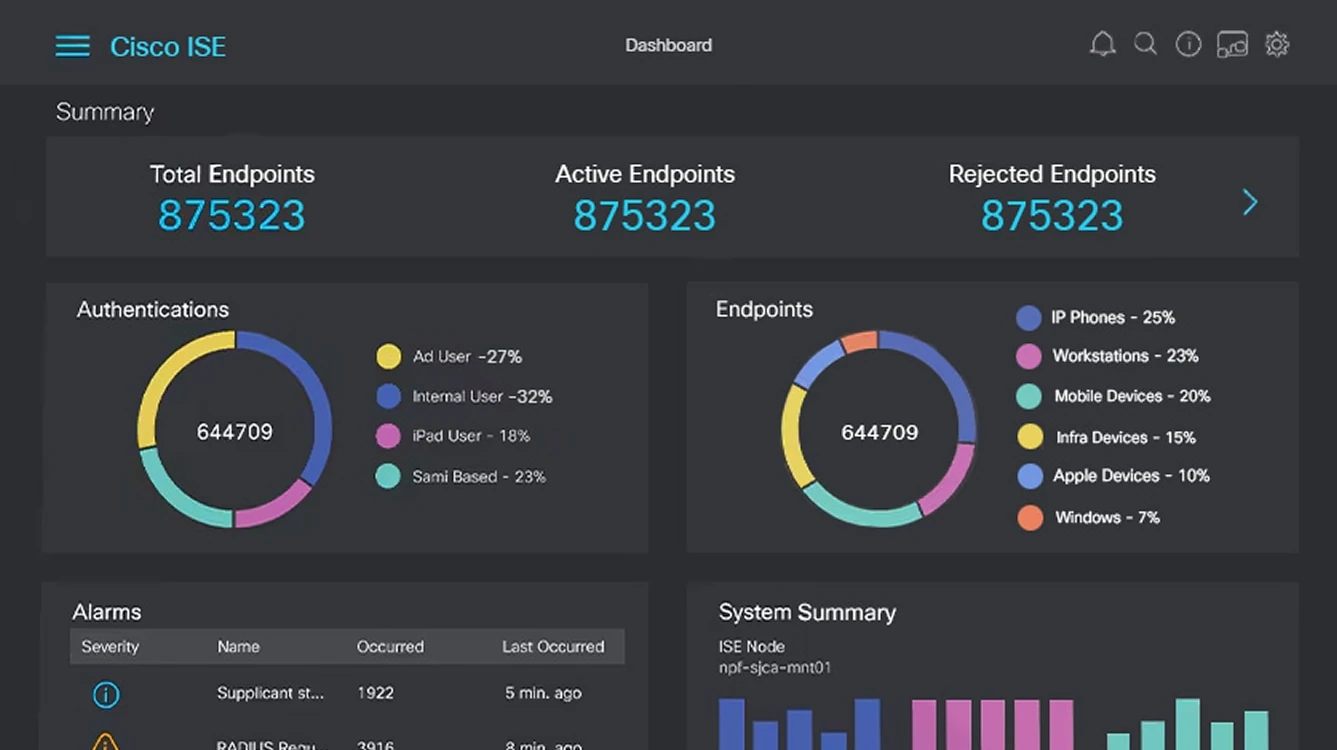
Task: Click the System Summary panel title
Action: click(807, 613)
